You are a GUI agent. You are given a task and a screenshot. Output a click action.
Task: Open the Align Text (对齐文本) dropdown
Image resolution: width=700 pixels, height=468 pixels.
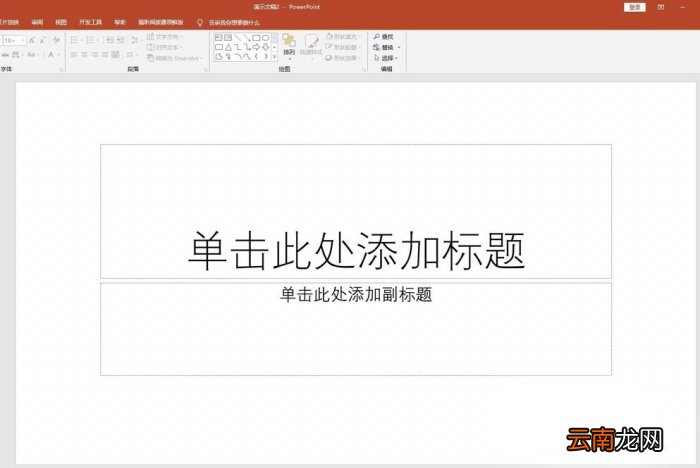click(165, 47)
